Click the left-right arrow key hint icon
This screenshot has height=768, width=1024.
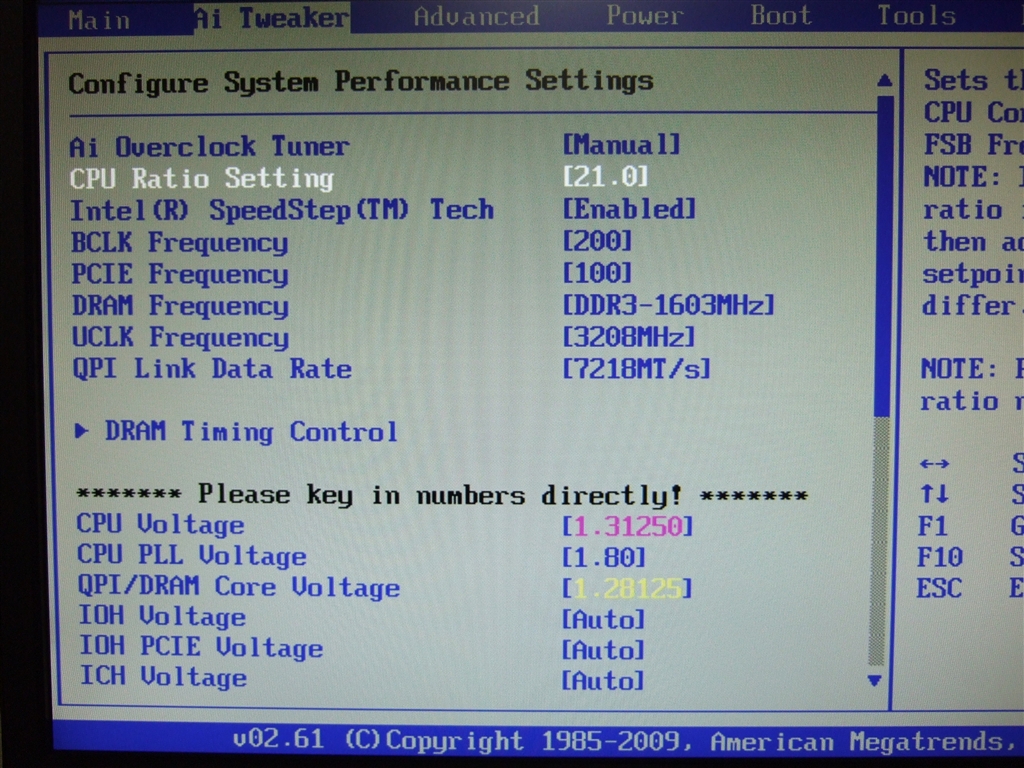(x=934, y=464)
